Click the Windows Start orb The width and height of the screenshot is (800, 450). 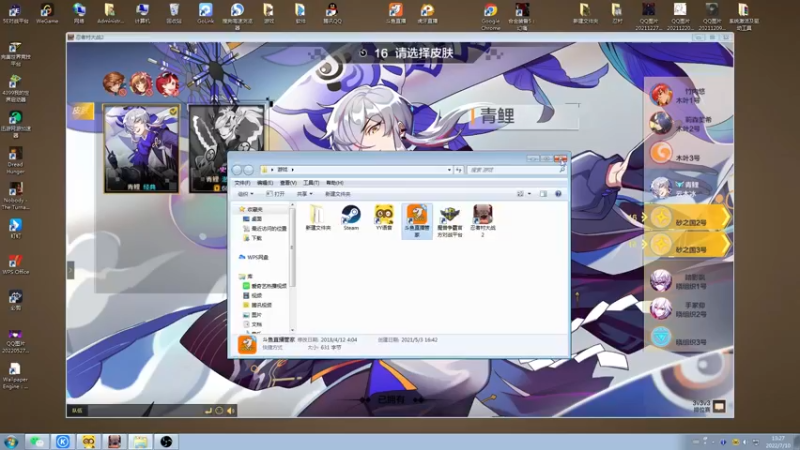[11, 442]
